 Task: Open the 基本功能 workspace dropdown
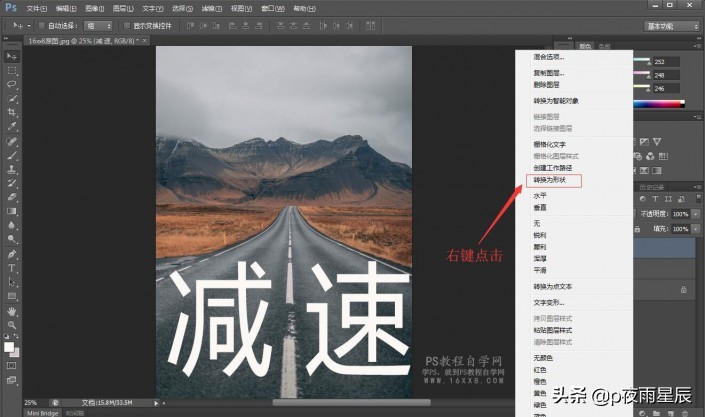click(672, 26)
